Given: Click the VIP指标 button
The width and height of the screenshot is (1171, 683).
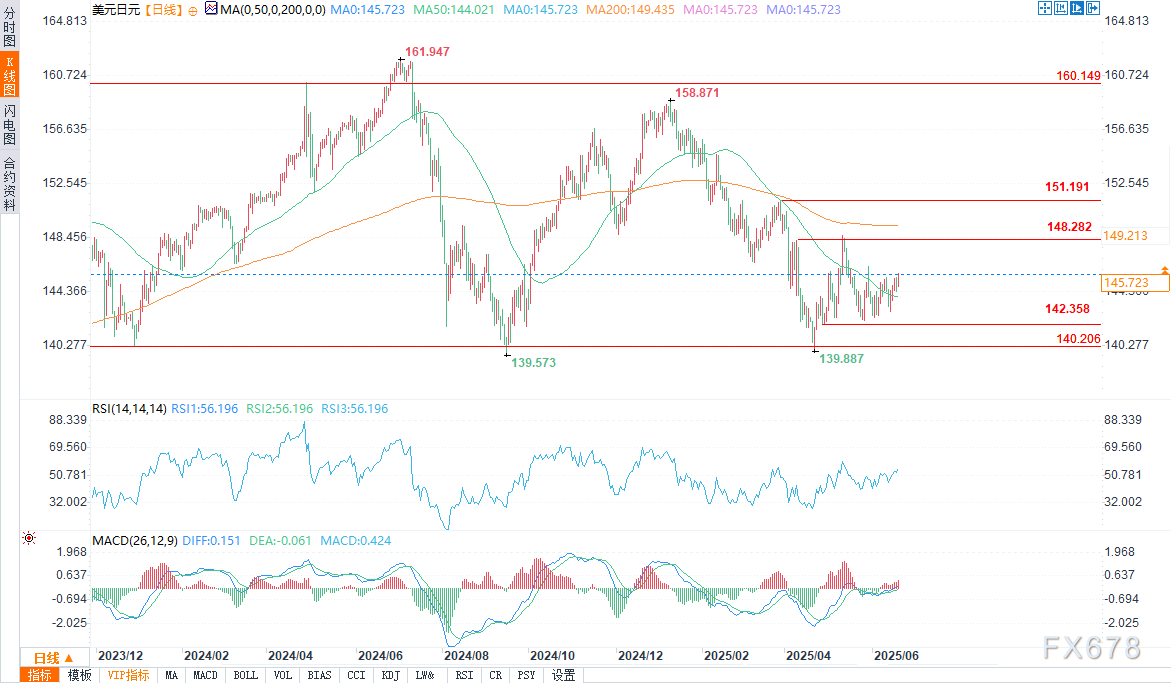Looking at the screenshot, I should click(x=128, y=675).
